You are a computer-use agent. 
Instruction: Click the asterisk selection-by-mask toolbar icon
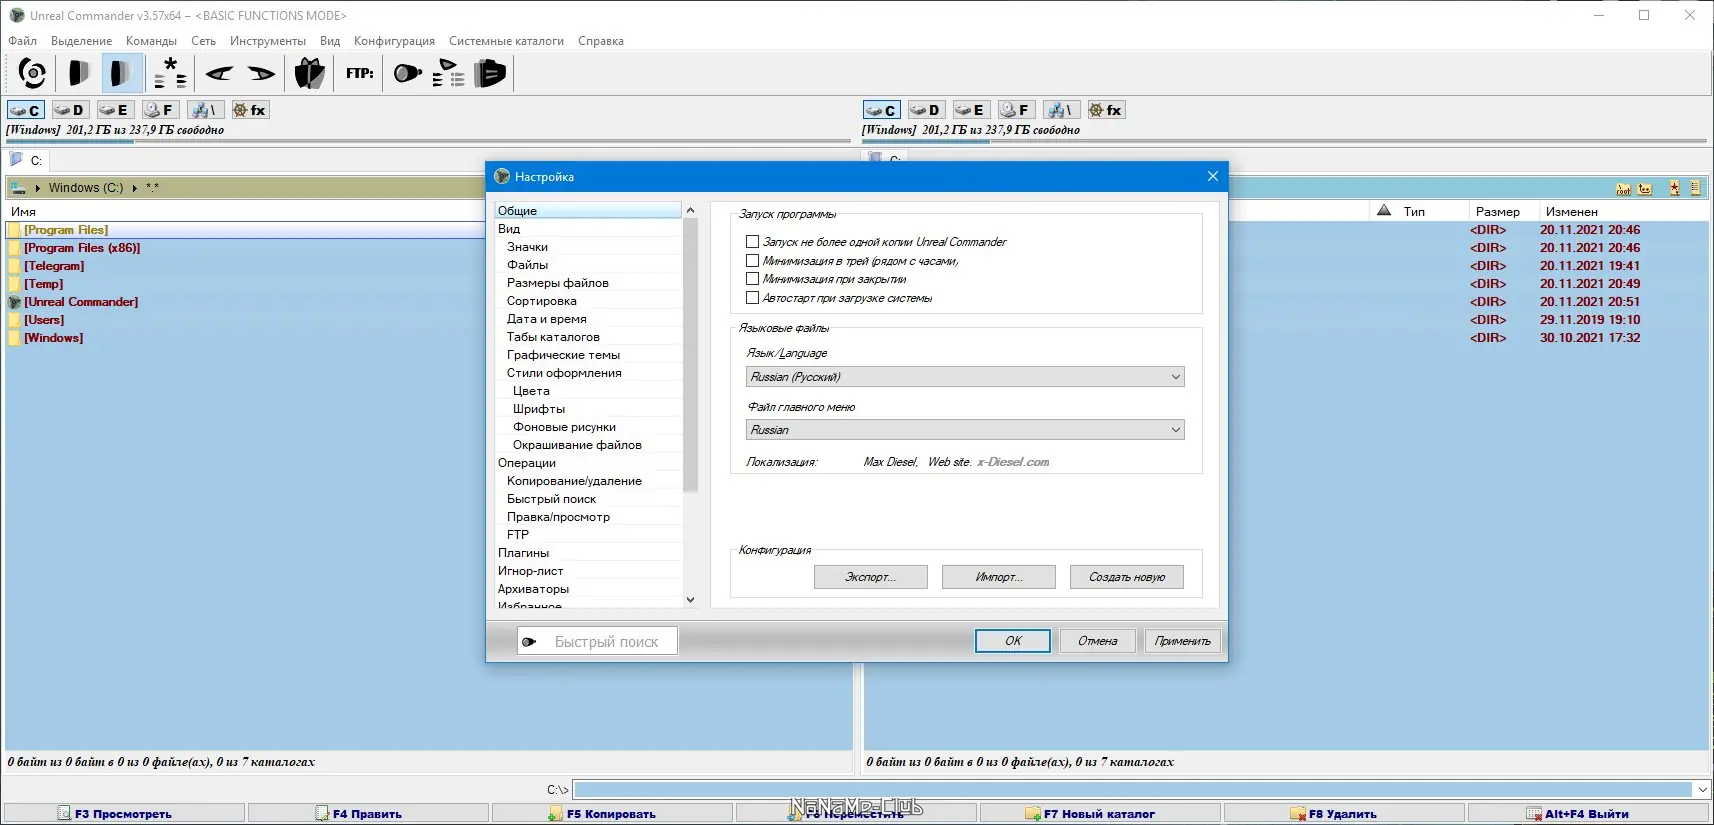(170, 73)
